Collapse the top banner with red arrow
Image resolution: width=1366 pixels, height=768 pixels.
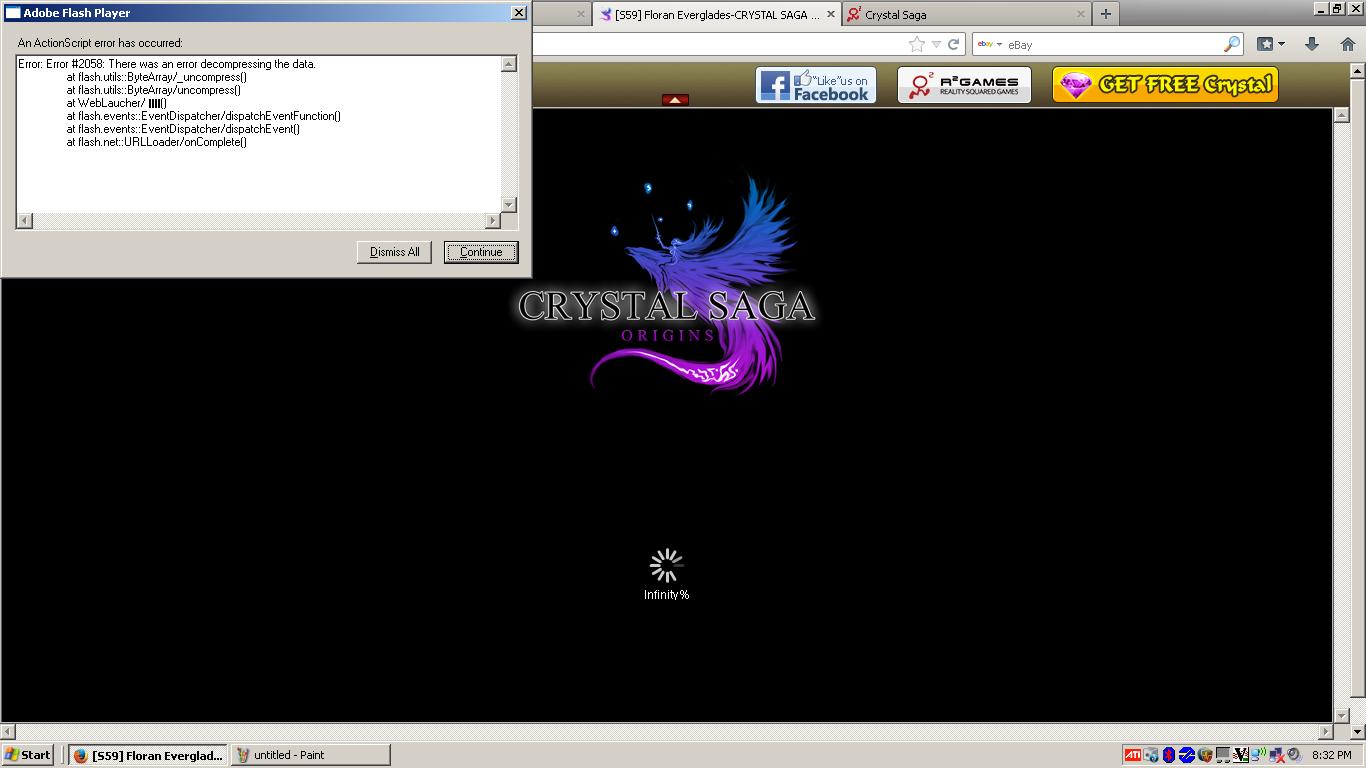[675, 100]
